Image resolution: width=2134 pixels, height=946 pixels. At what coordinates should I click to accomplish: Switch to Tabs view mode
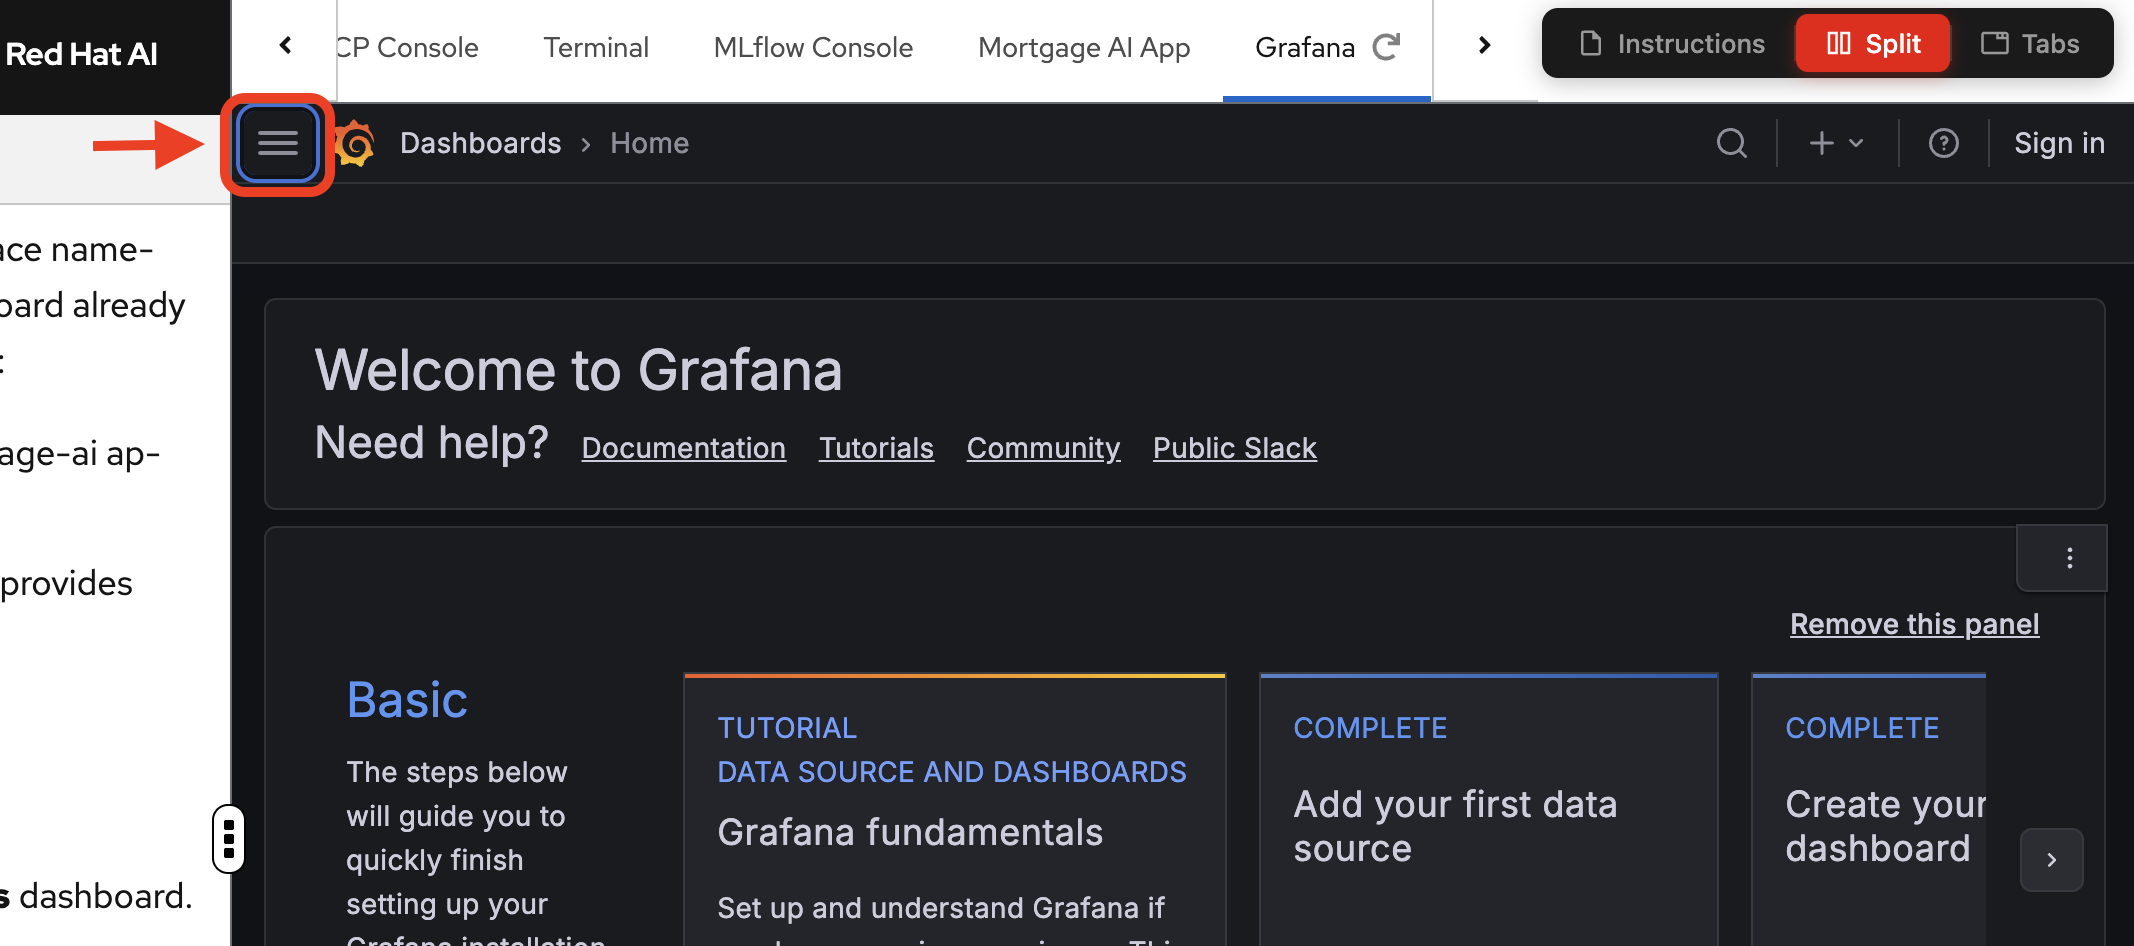click(x=2030, y=44)
